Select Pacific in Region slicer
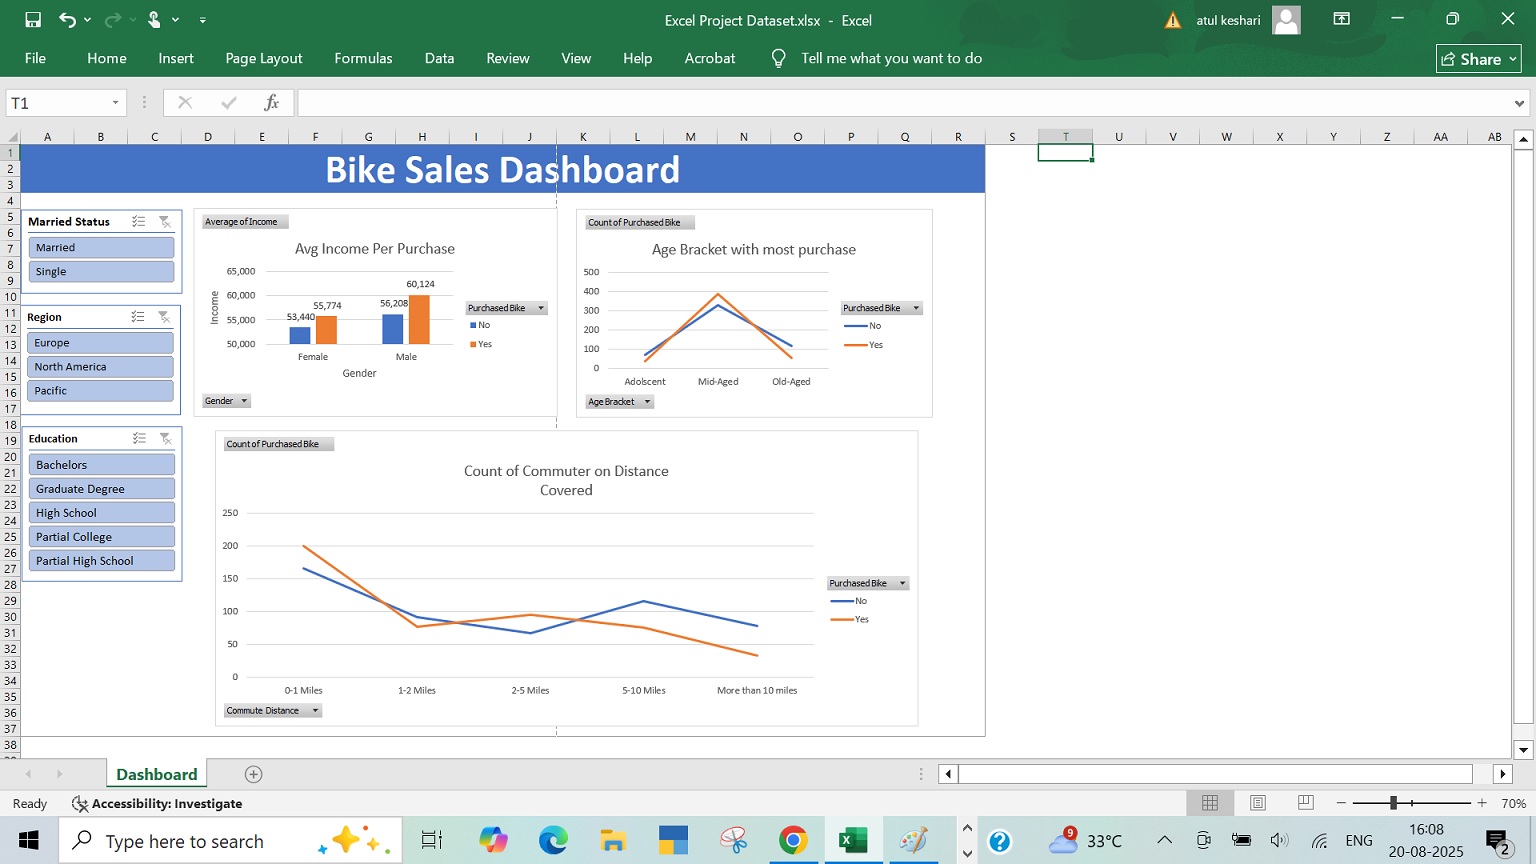Image resolution: width=1536 pixels, height=864 pixels. pos(100,390)
